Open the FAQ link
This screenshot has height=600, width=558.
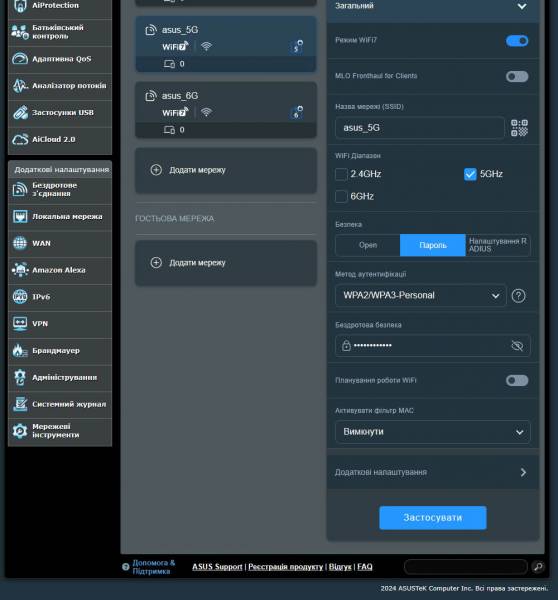(x=365, y=567)
